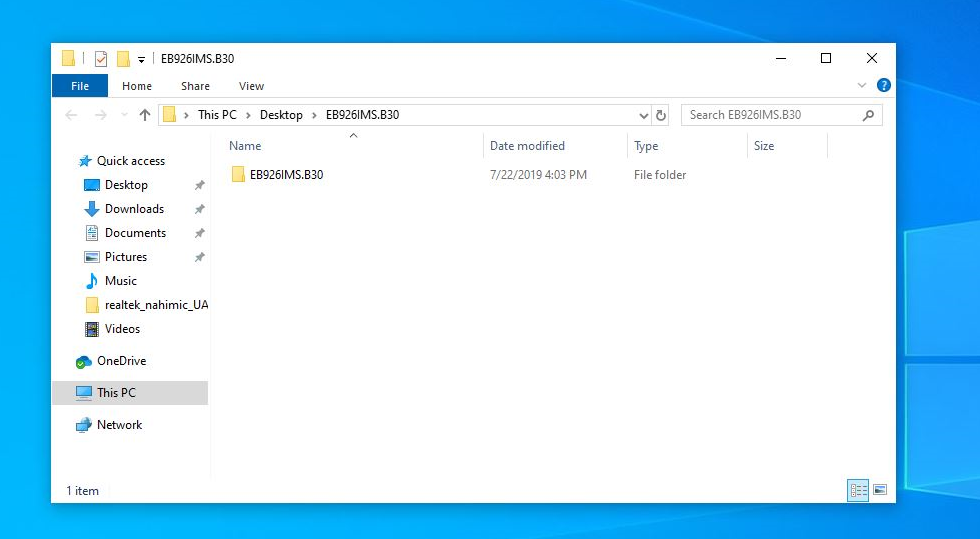Image resolution: width=980 pixels, height=539 pixels.
Task: Open the Customize Quick Access Toolbar dropdown
Action: (142, 60)
